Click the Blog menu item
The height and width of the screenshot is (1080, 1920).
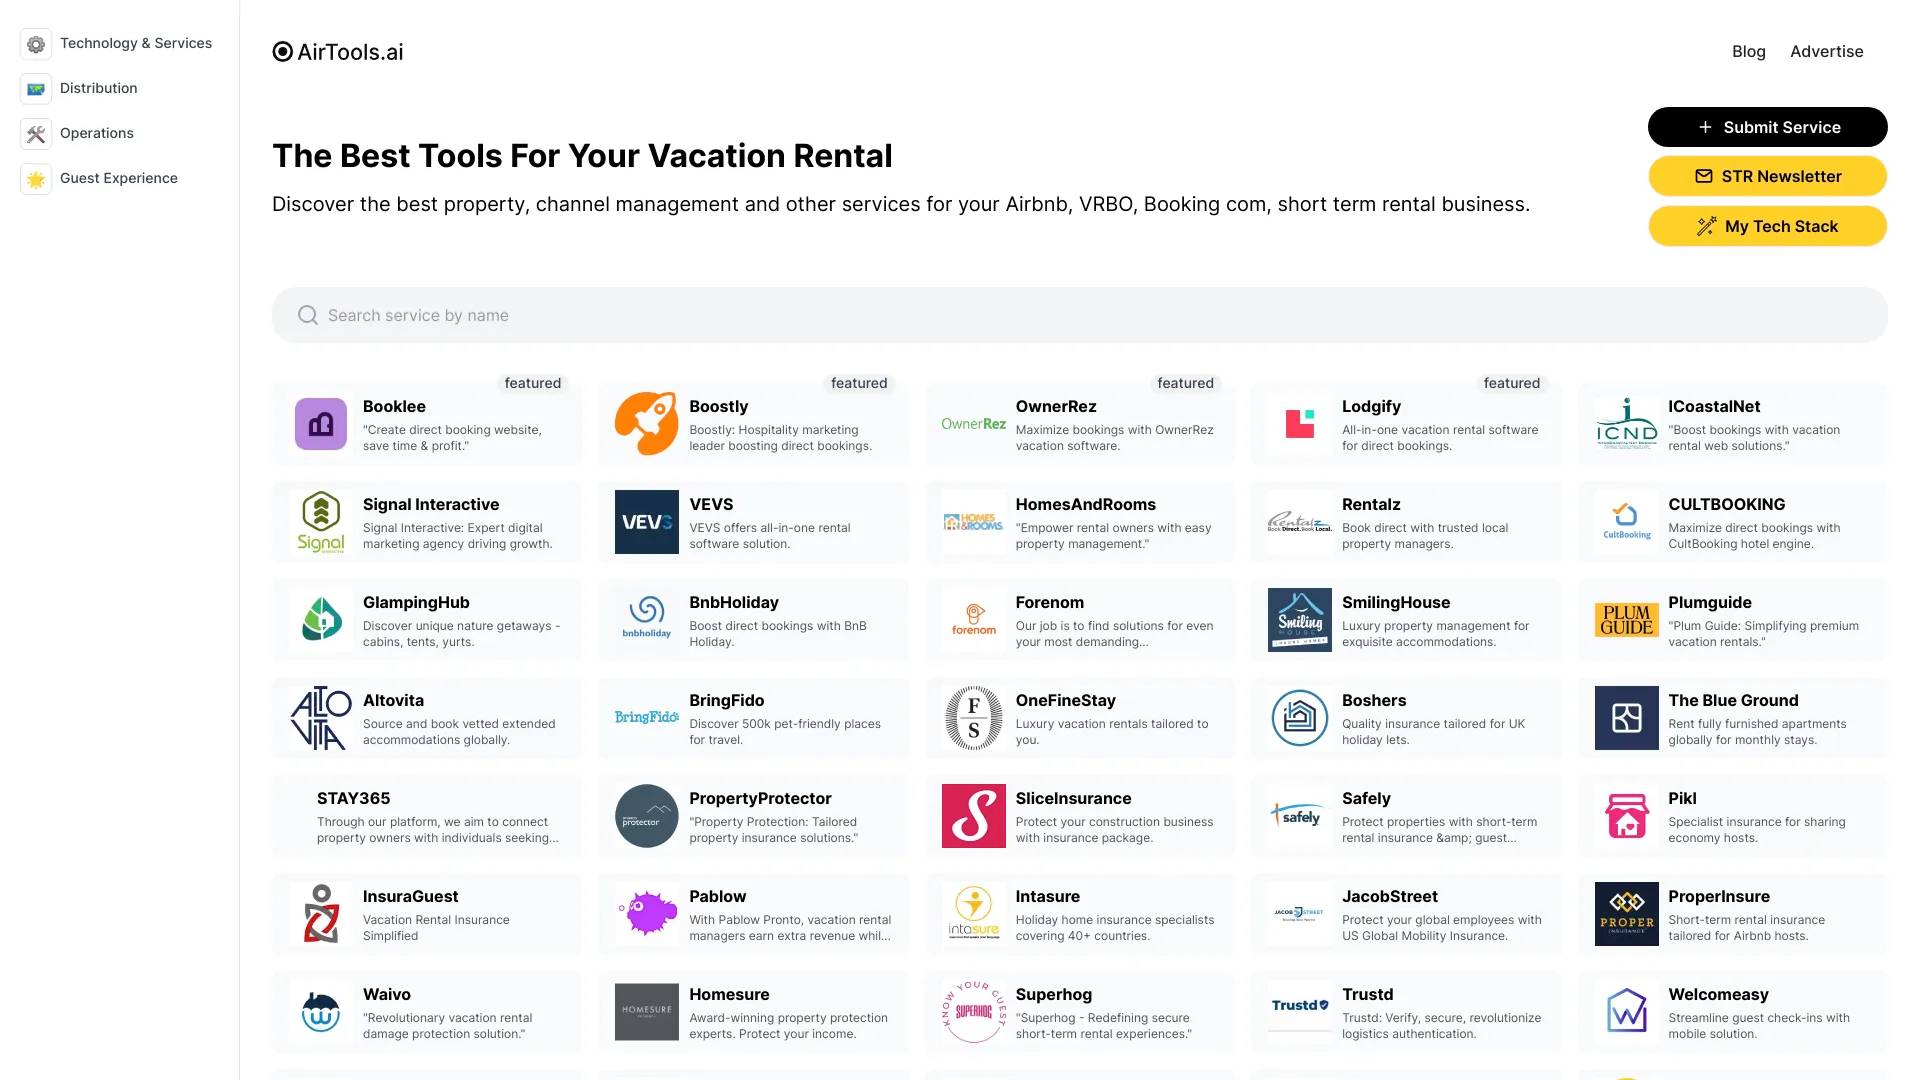[x=1749, y=51]
